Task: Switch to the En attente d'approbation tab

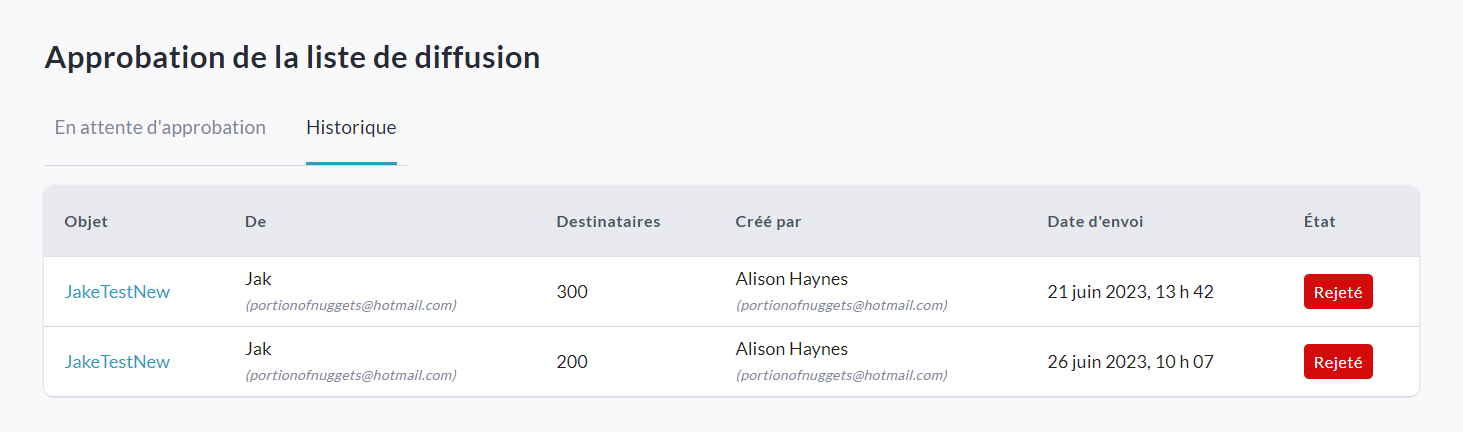Action: tap(160, 128)
